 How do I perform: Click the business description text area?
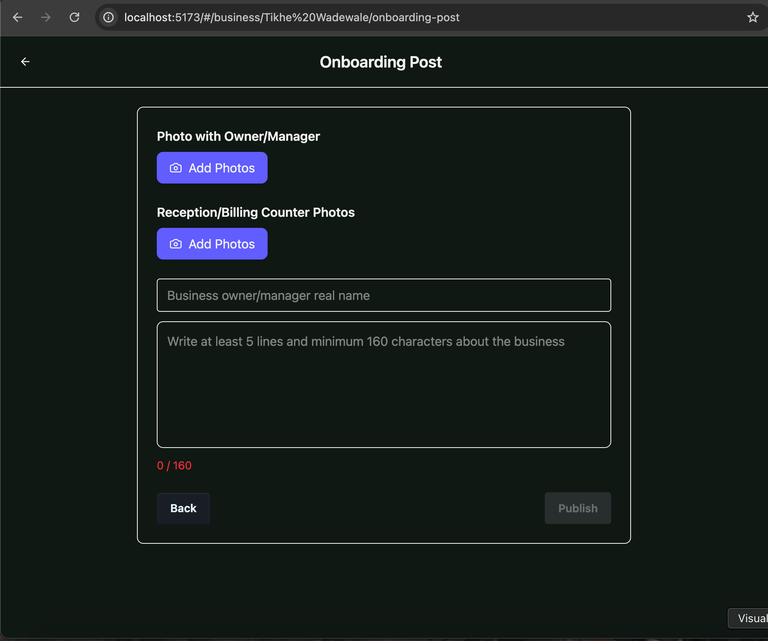tap(384, 384)
